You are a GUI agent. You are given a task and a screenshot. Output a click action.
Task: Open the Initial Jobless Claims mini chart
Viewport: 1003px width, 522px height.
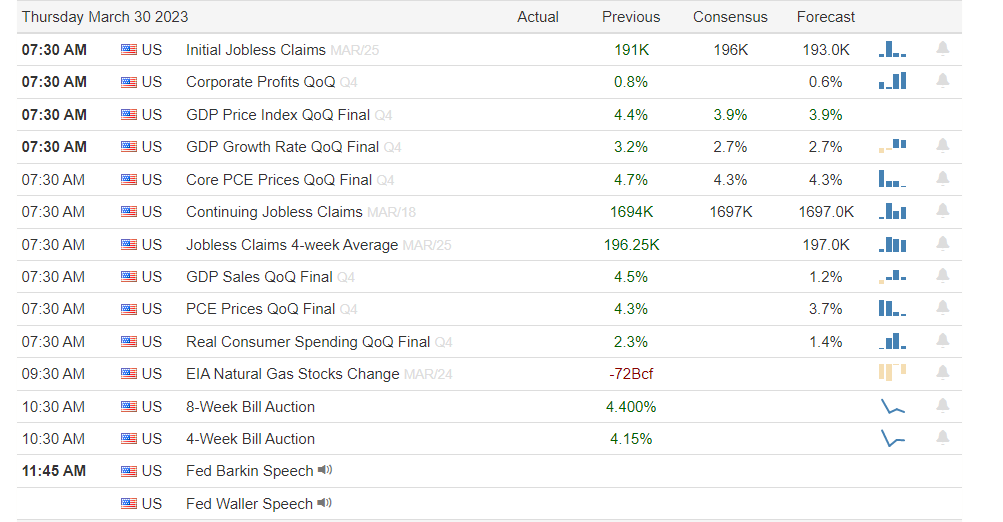892,49
